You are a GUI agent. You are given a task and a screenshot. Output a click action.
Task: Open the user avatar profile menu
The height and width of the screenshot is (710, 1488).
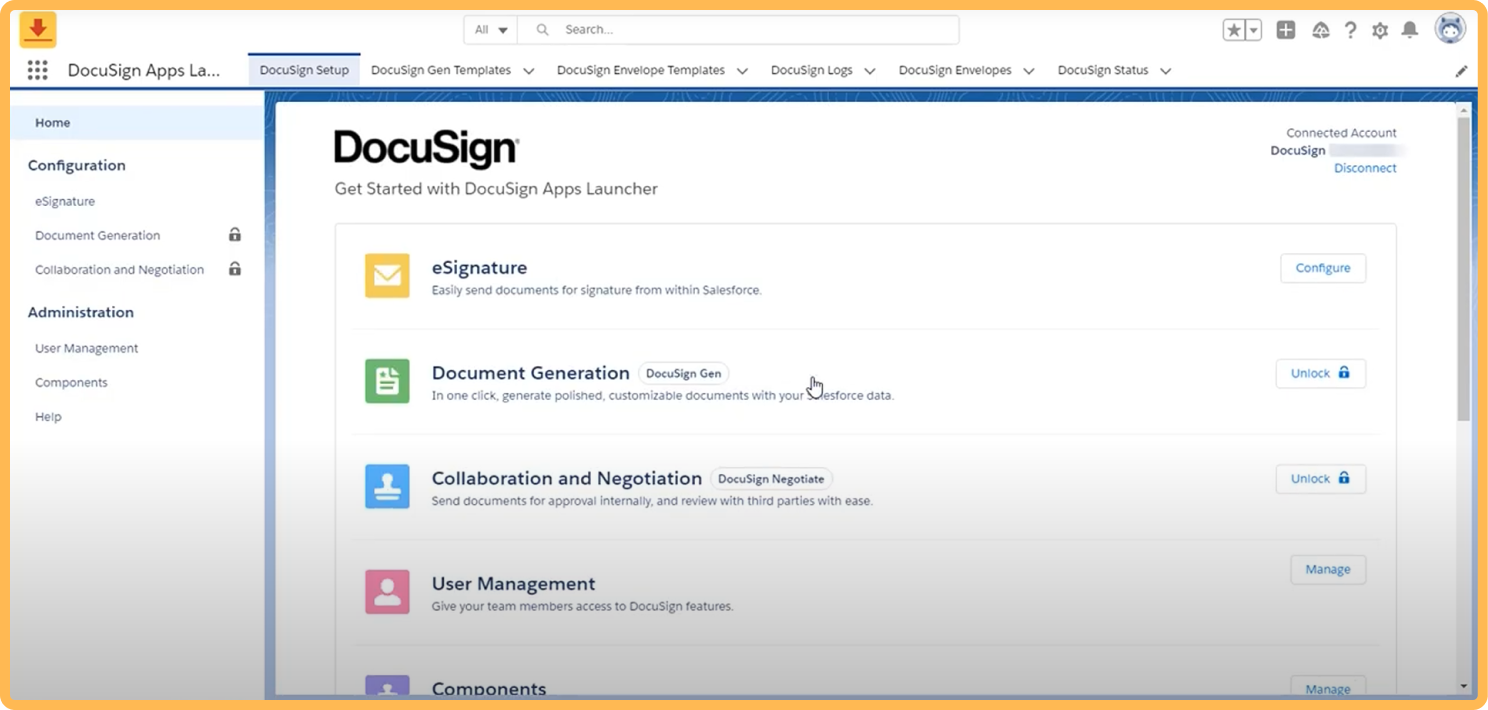[x=1450, y=29]
